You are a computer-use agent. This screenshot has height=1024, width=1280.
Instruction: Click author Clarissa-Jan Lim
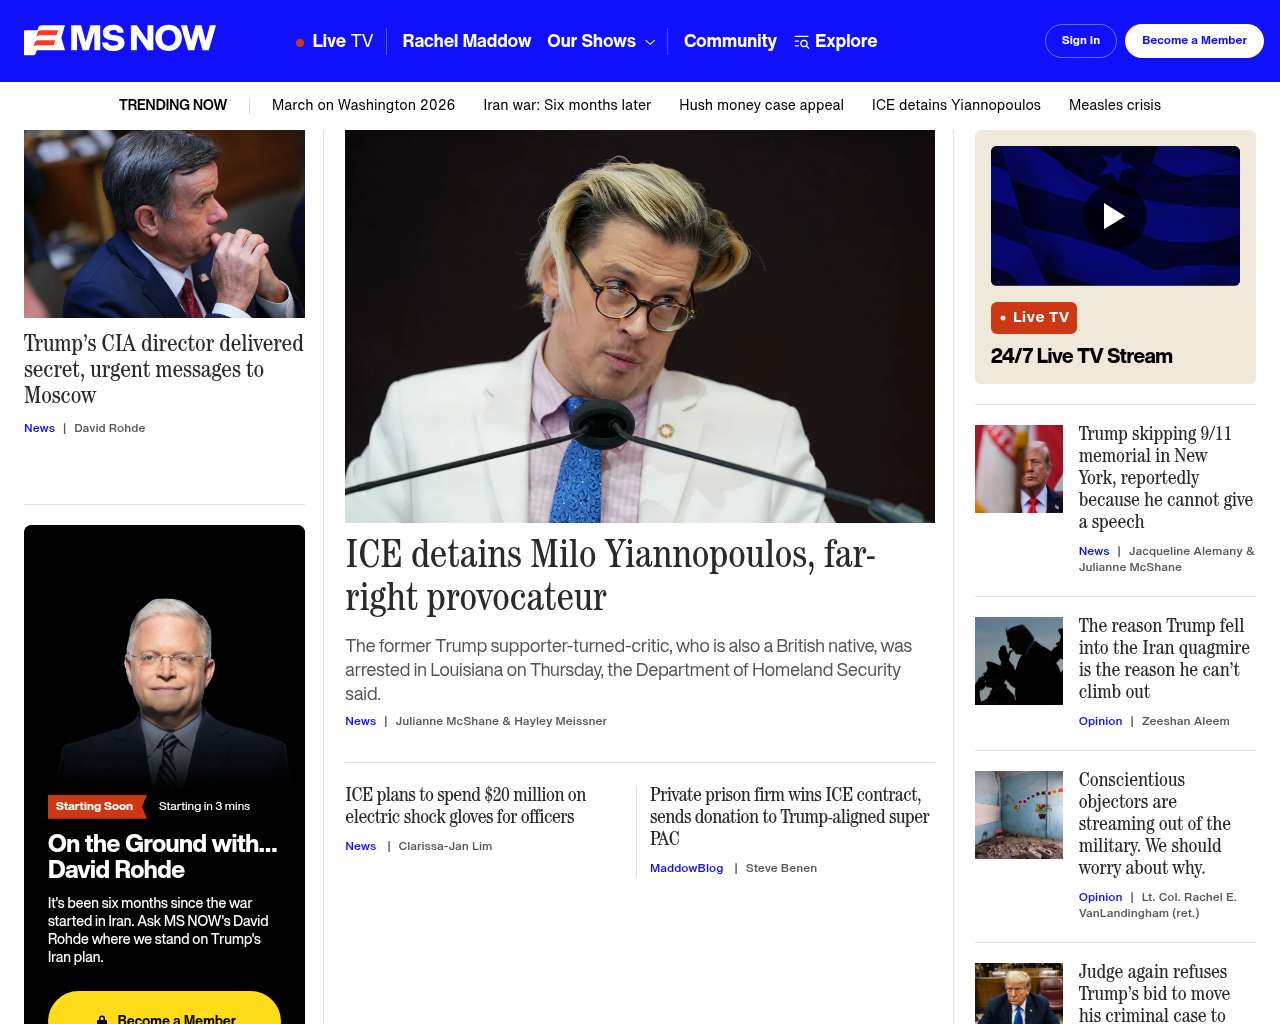(x=445, y=846)
